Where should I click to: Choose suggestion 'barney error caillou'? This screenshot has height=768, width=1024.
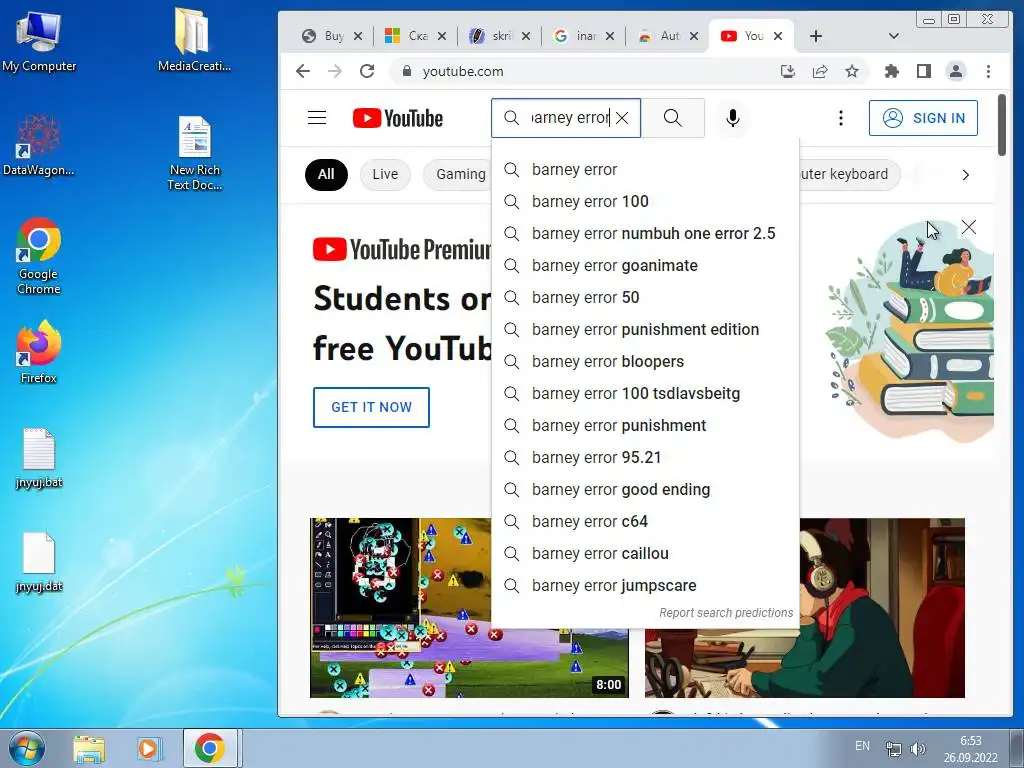[x=645, y=554]
